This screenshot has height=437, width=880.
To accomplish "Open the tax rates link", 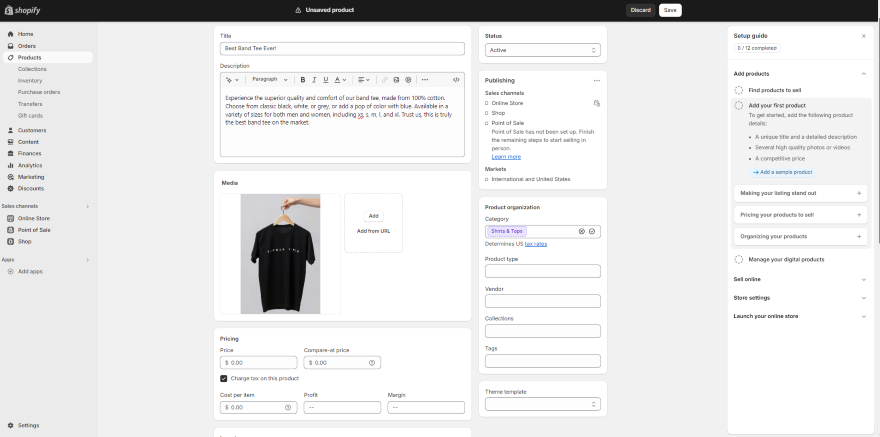I will click(x=536, y=244).
